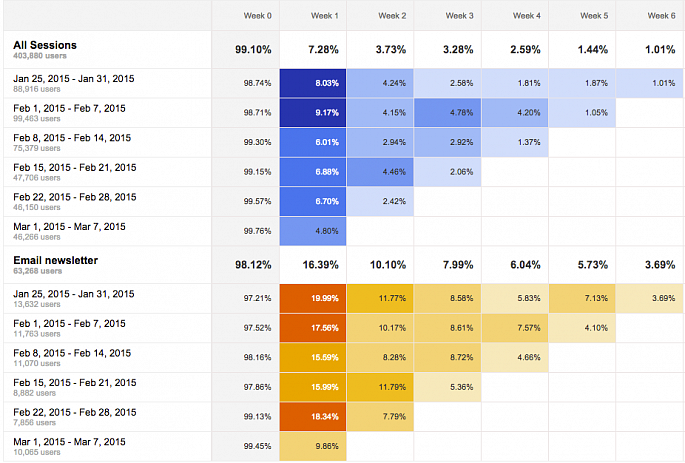The height and width of the screenshot is (463, 685).
Task: Select the orange 18.34% retention cell
Action: click(313, 415)
